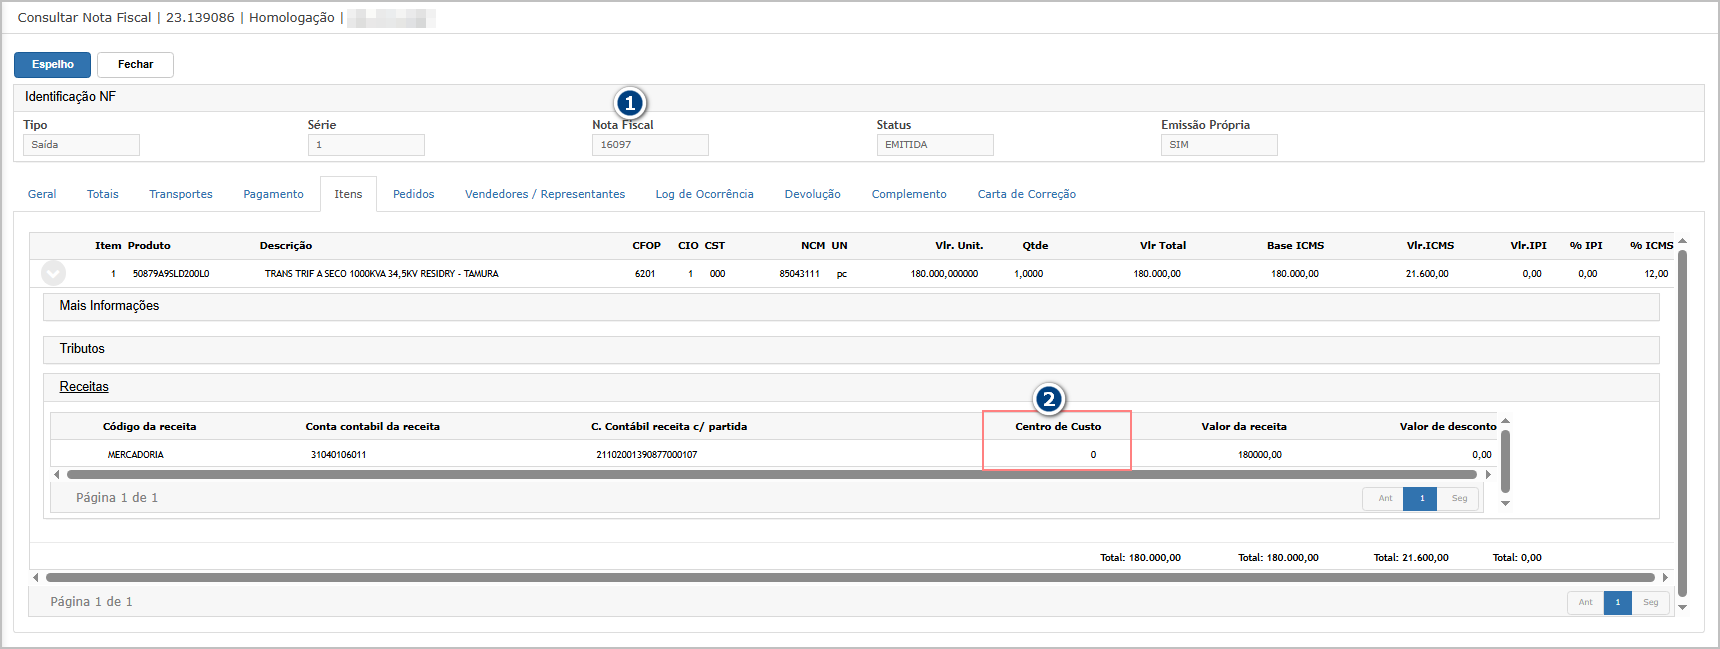Click conta contábil 31040106011
The height and width of the screenshot is (649, 1720).
338,455
